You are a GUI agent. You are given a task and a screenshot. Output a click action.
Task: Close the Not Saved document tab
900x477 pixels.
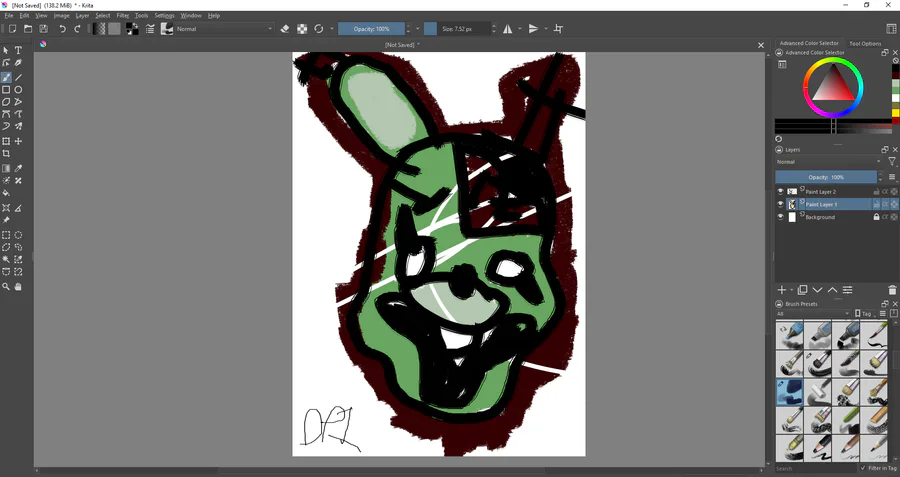click(761, 45)
